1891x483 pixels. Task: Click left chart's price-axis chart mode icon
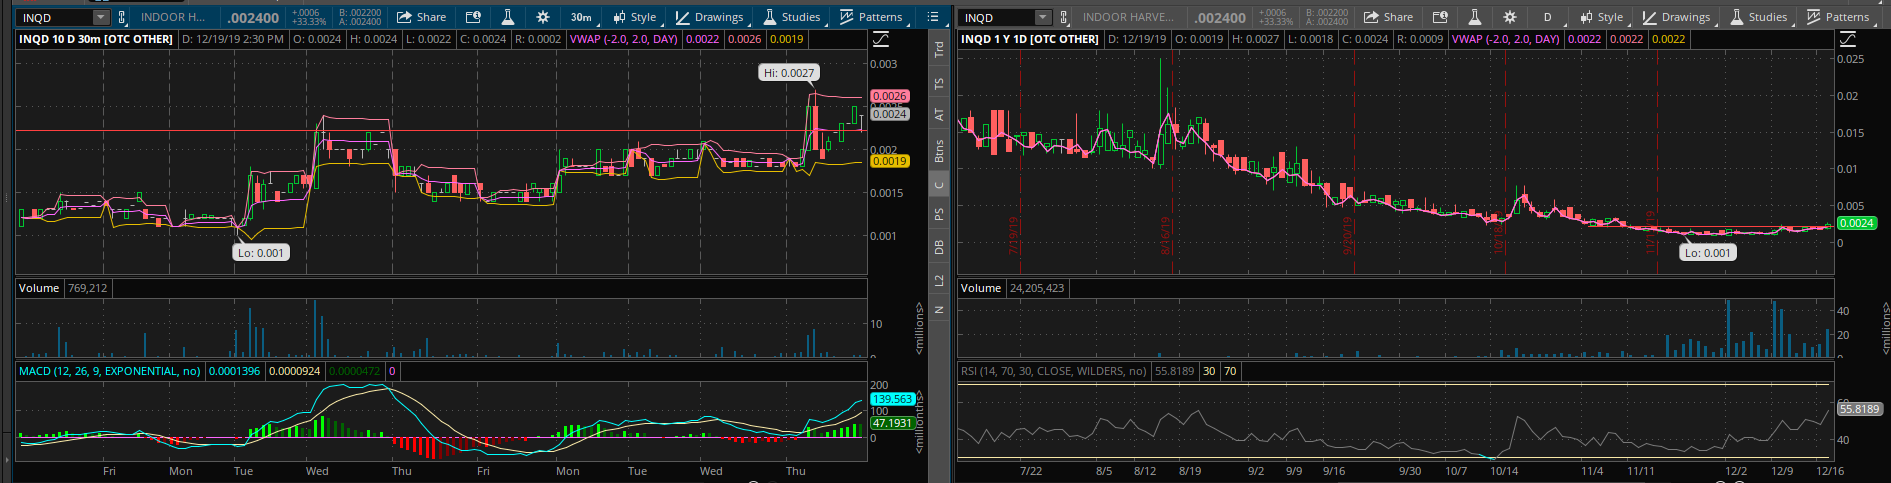click(881, 39)
